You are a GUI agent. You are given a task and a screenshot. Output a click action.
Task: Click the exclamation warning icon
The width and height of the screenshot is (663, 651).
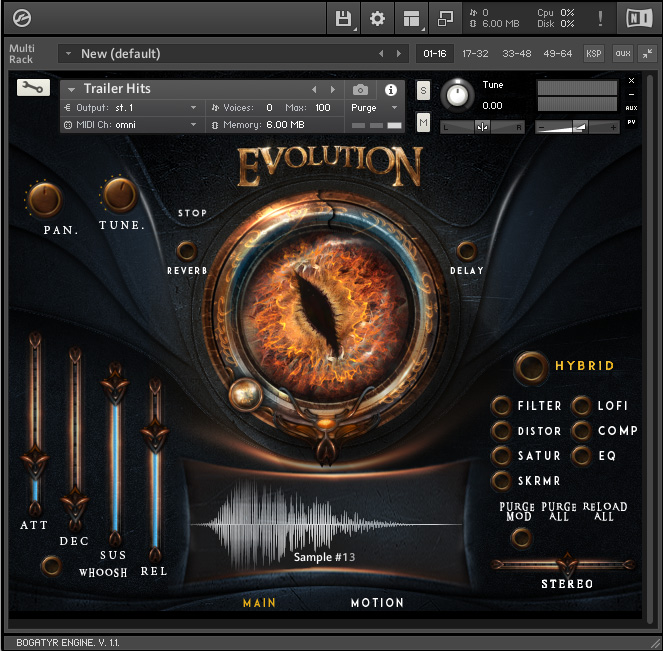[600, 18]
